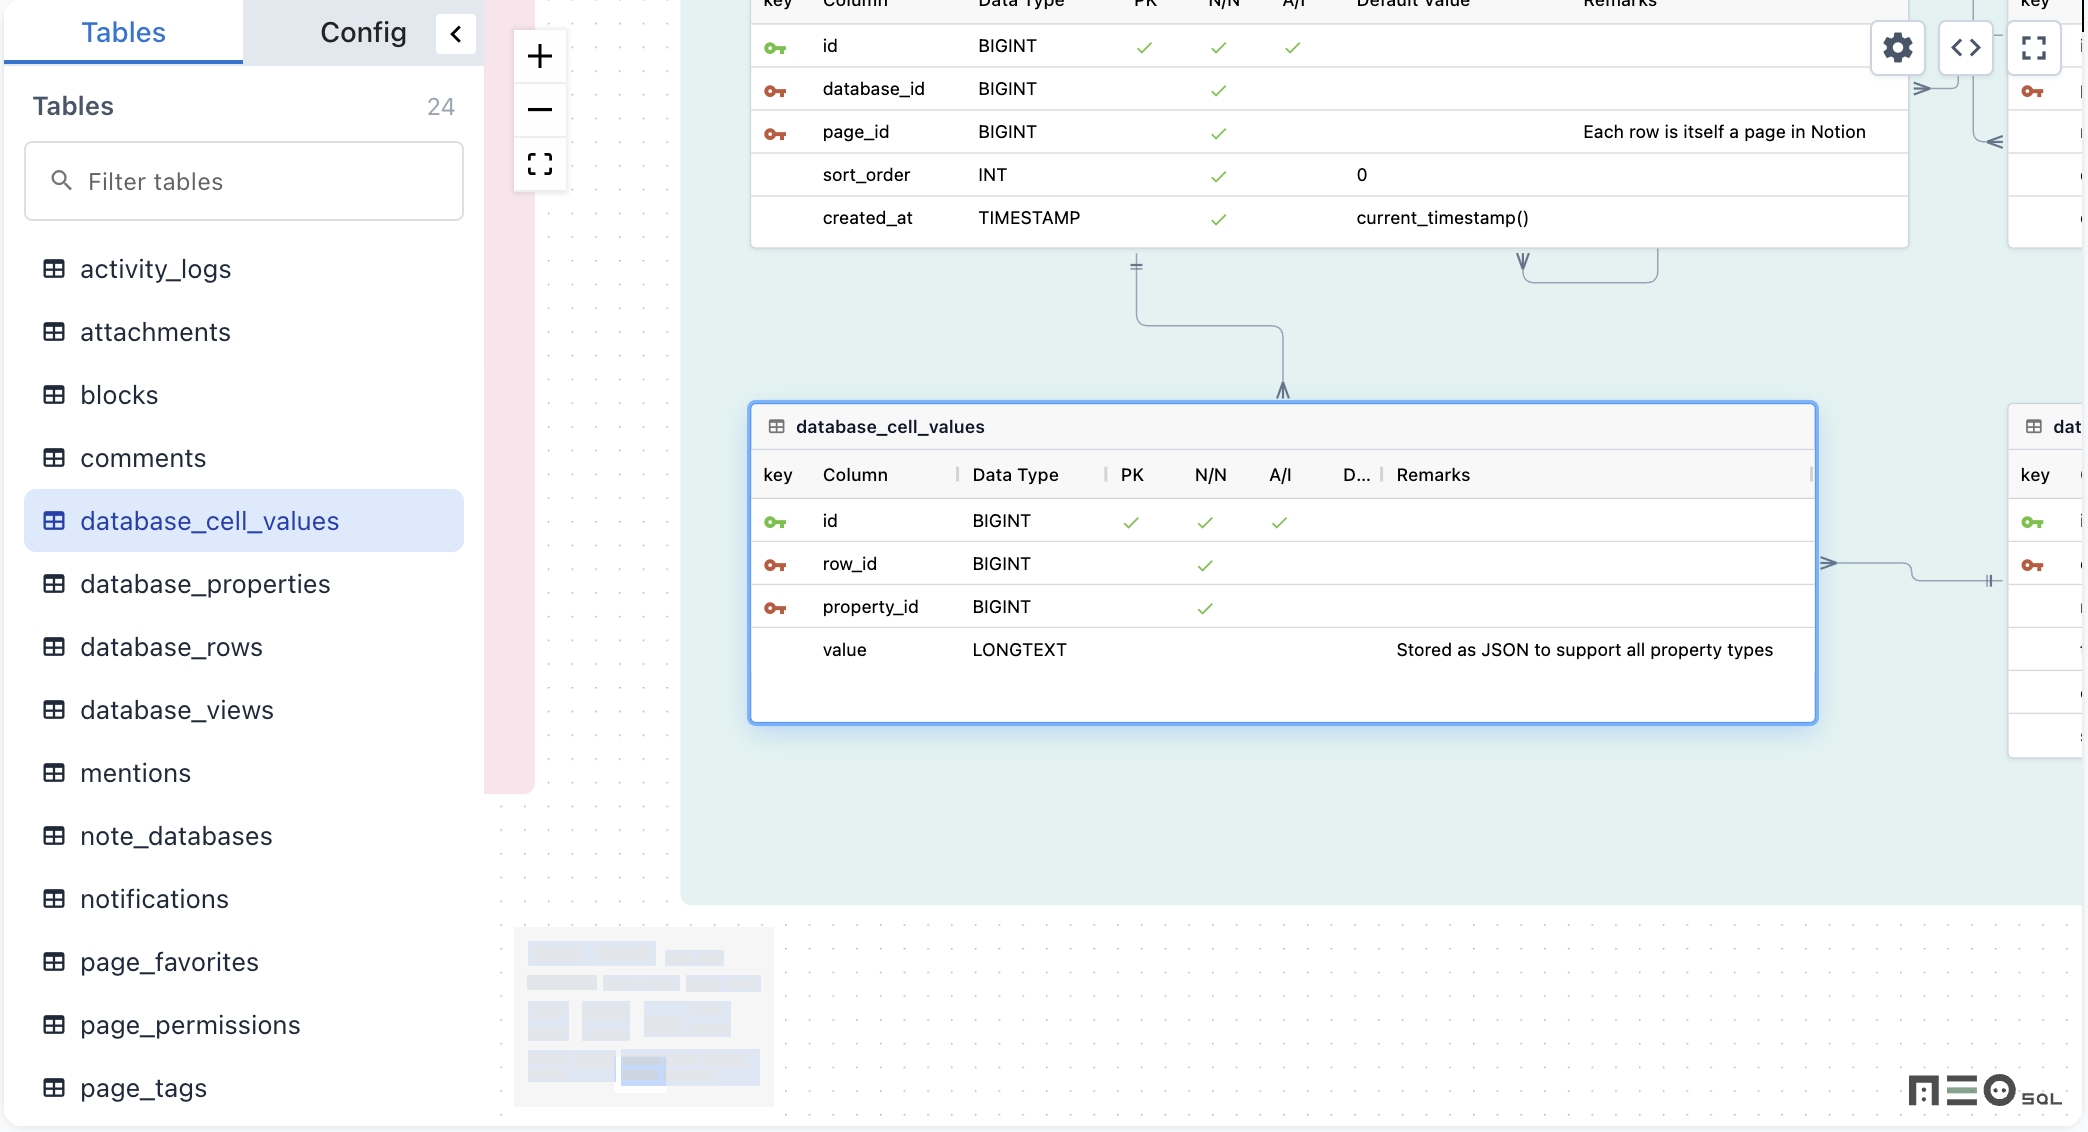Click primary key icon of id row in database_cell_values

click(775, 522)
